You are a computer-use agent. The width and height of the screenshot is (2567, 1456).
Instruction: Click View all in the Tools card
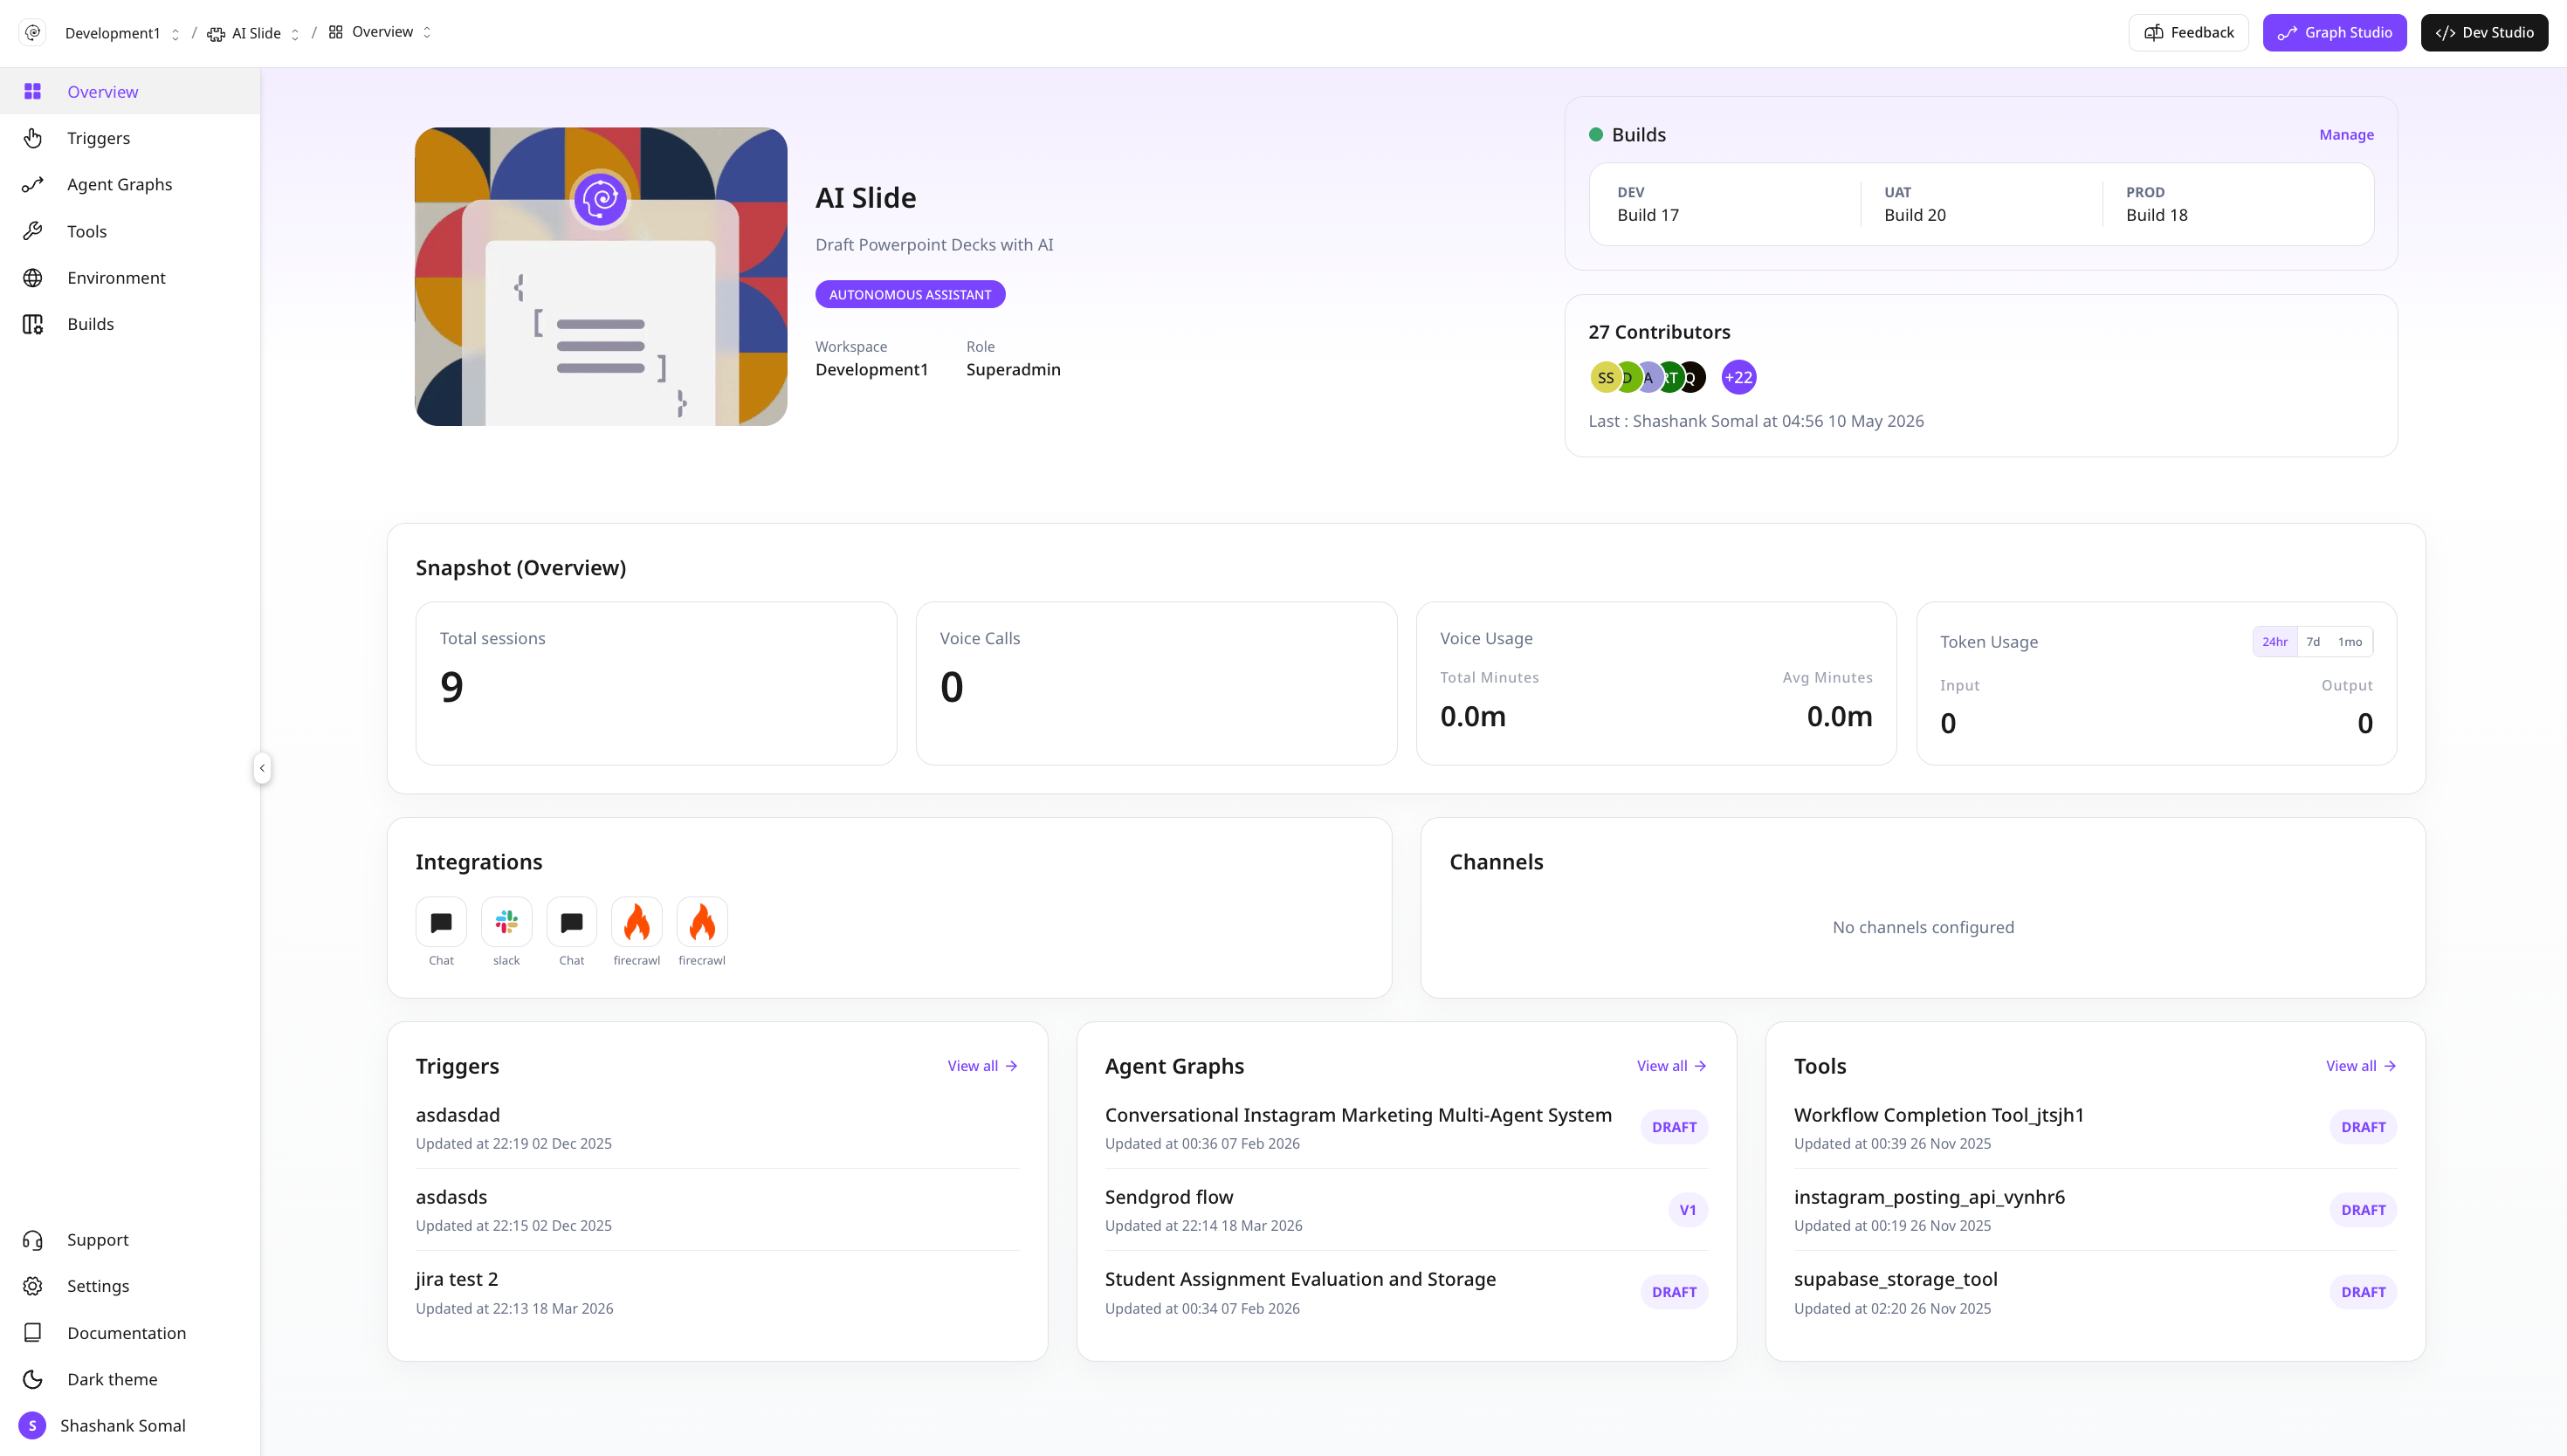pos(2360,1066)
